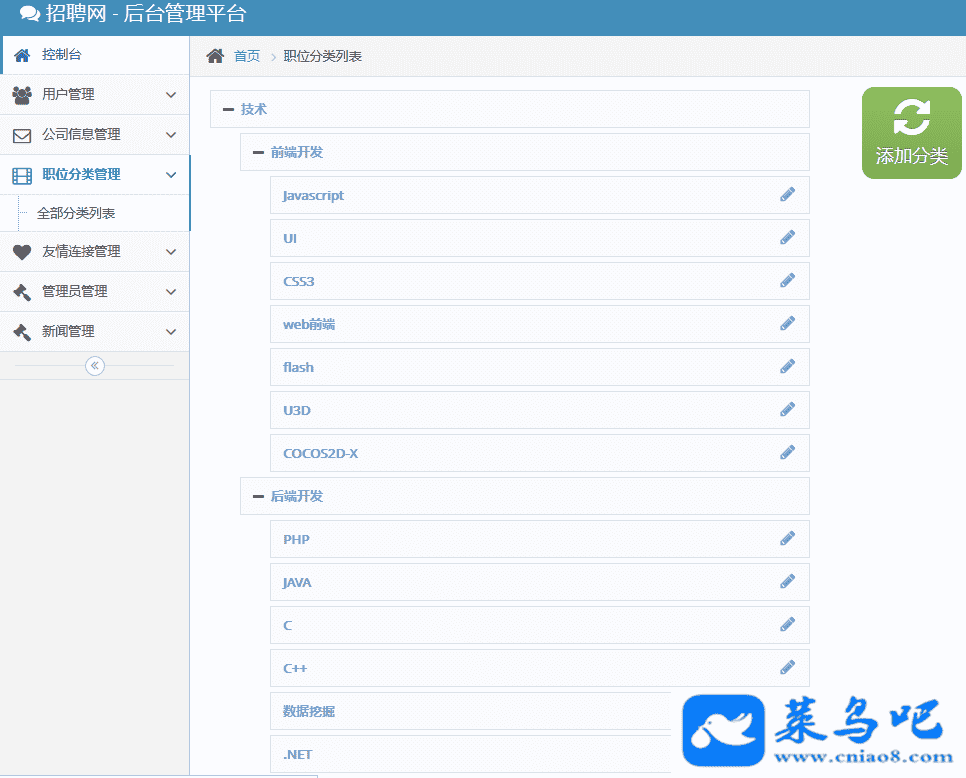966x778 pixels.
Task: Expand the 新闻管理 sidebar menu
Action: click(x=94, y=331)
